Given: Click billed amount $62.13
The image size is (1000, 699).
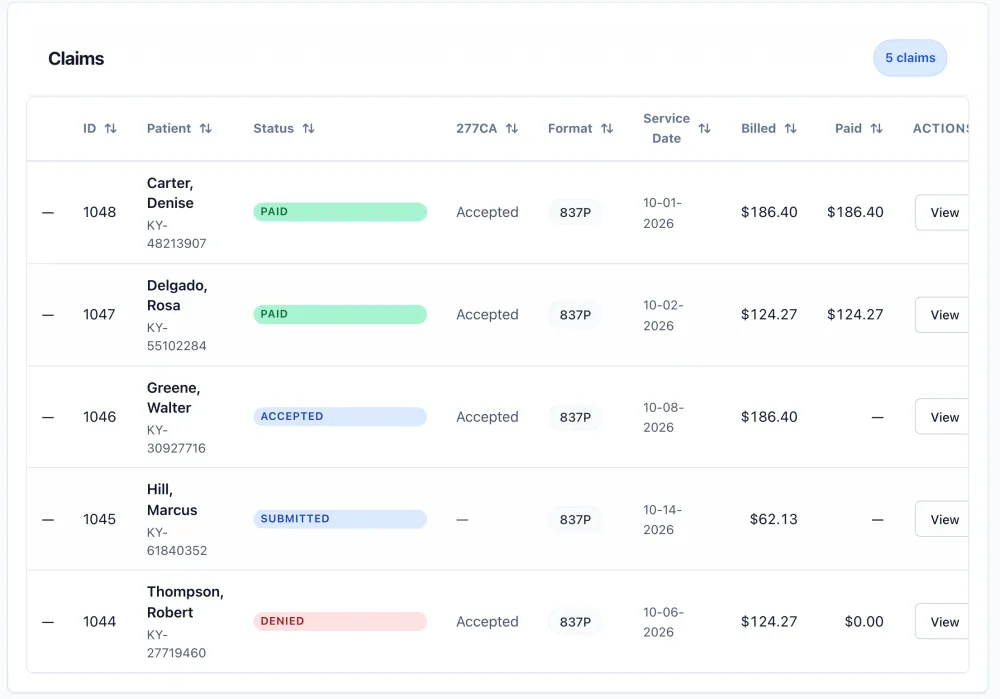Looking at the screenshot, I should point(774,519).
